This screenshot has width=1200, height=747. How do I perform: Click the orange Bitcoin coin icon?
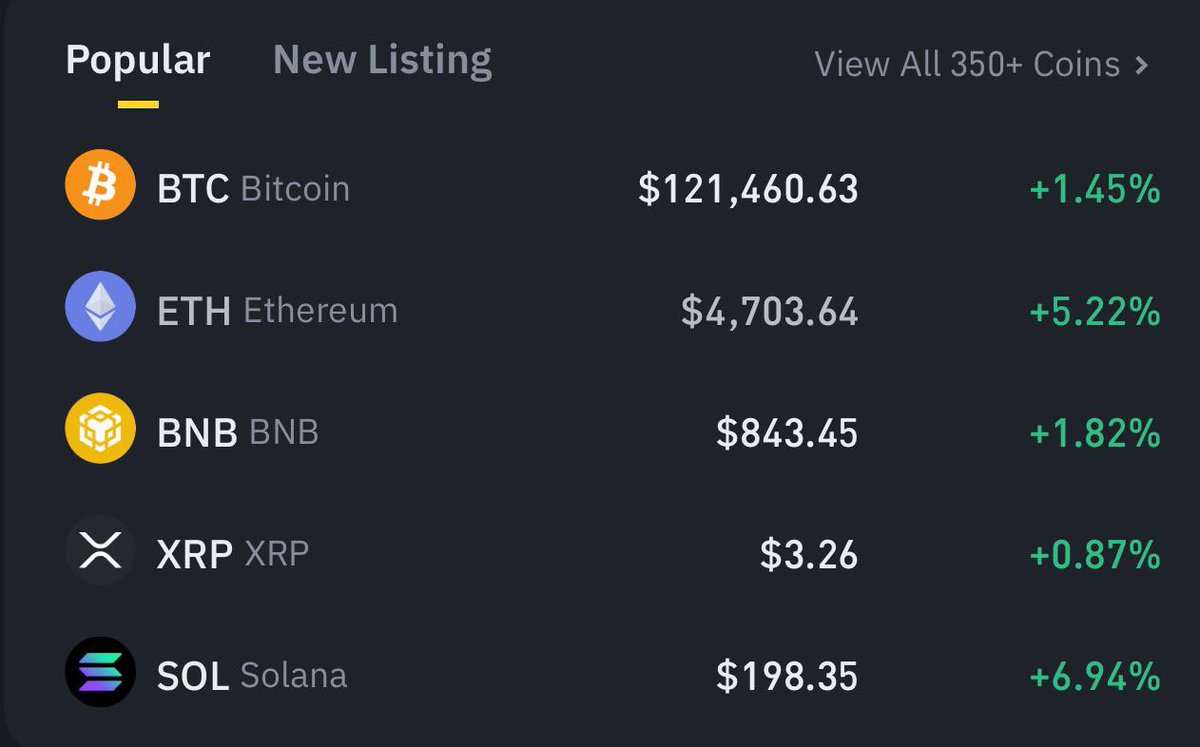click(x=100, y=185)
